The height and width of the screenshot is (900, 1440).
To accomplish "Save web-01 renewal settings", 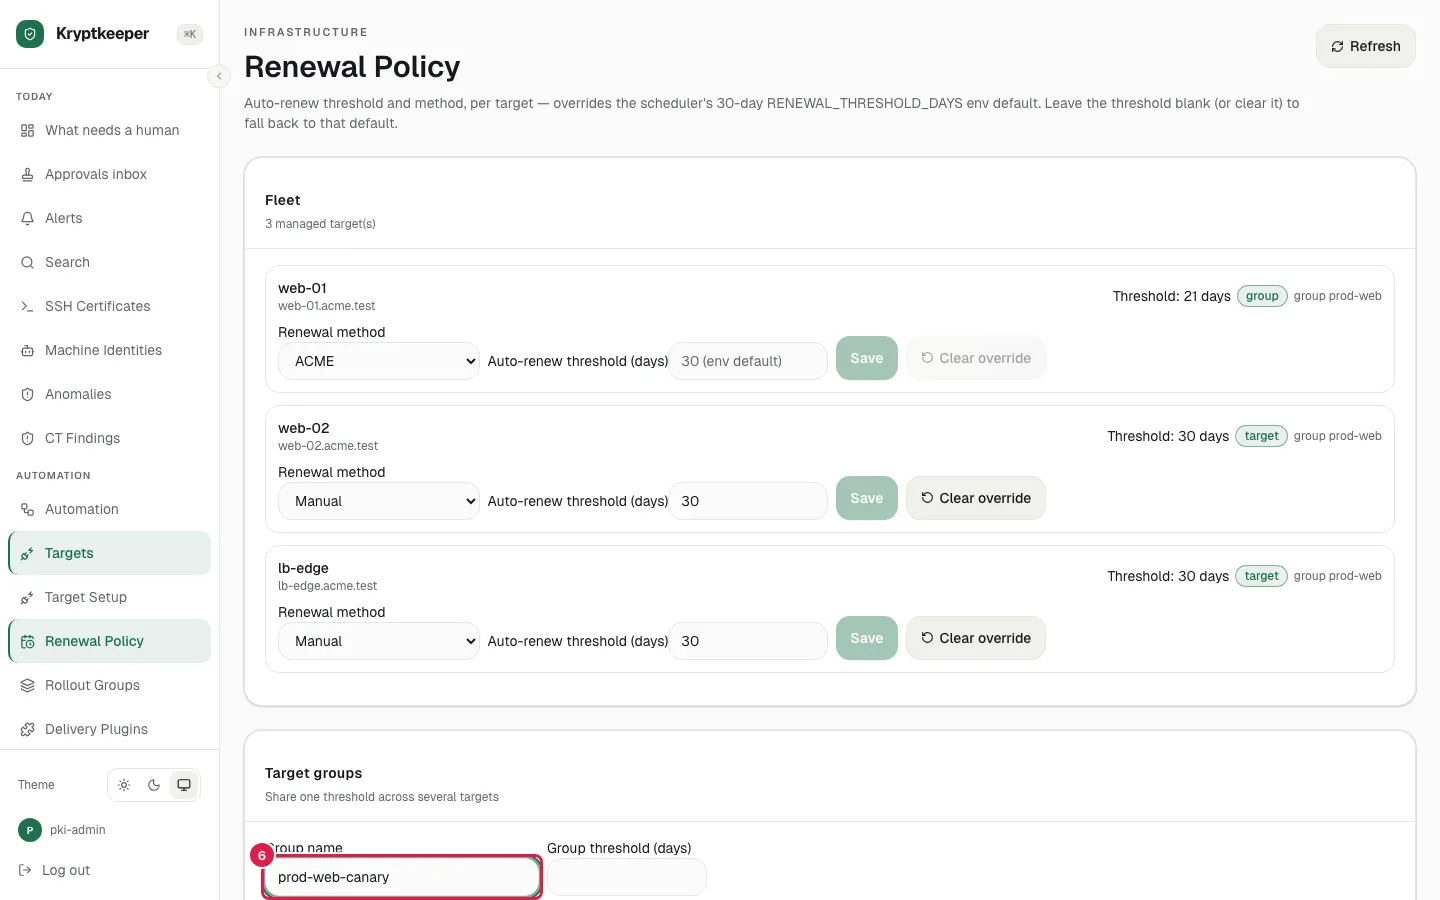I will click(866, 358).
